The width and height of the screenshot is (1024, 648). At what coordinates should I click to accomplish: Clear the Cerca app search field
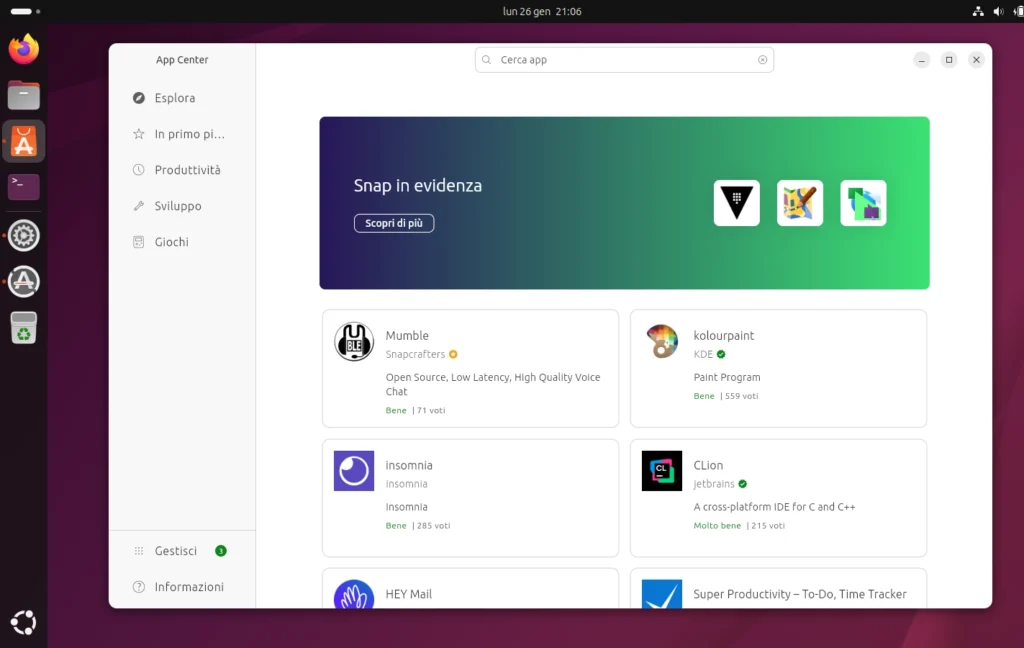(x=761, y=59)
